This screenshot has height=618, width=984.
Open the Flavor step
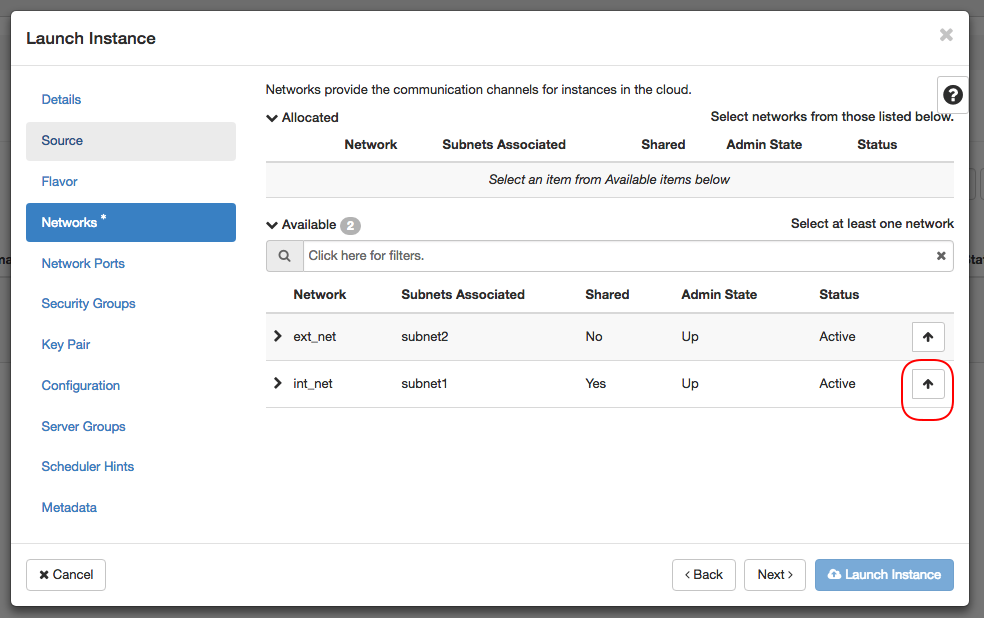point(131,182)
